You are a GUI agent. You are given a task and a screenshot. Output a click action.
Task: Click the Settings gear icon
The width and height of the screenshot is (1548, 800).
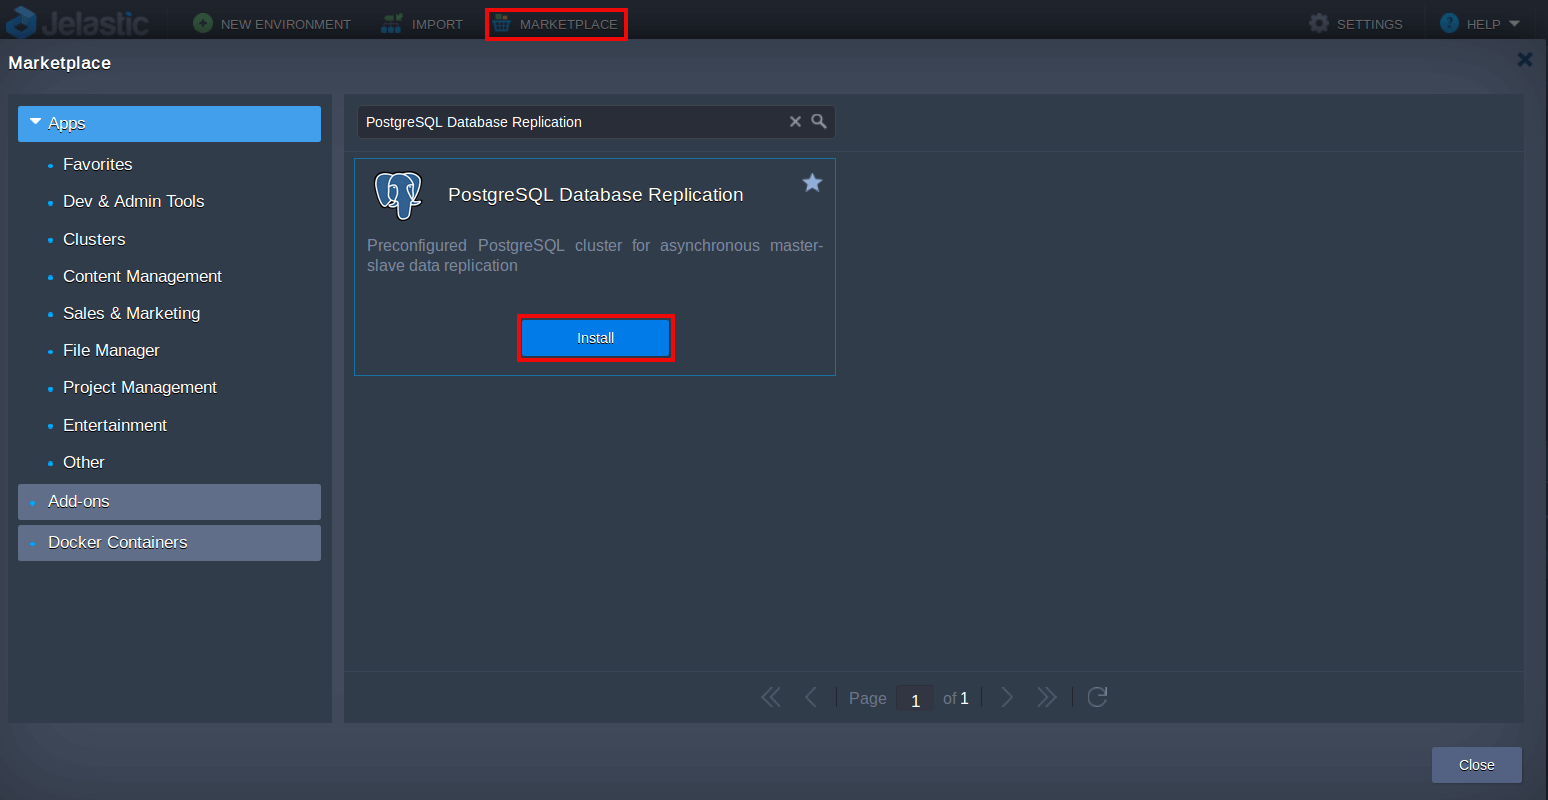tap(1319, 23)
